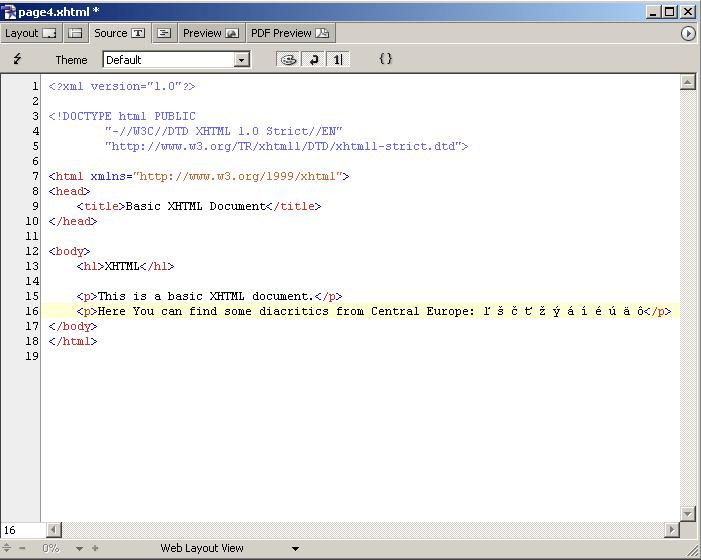Click the XHTML 1.0 Strict//EN string

224,131
